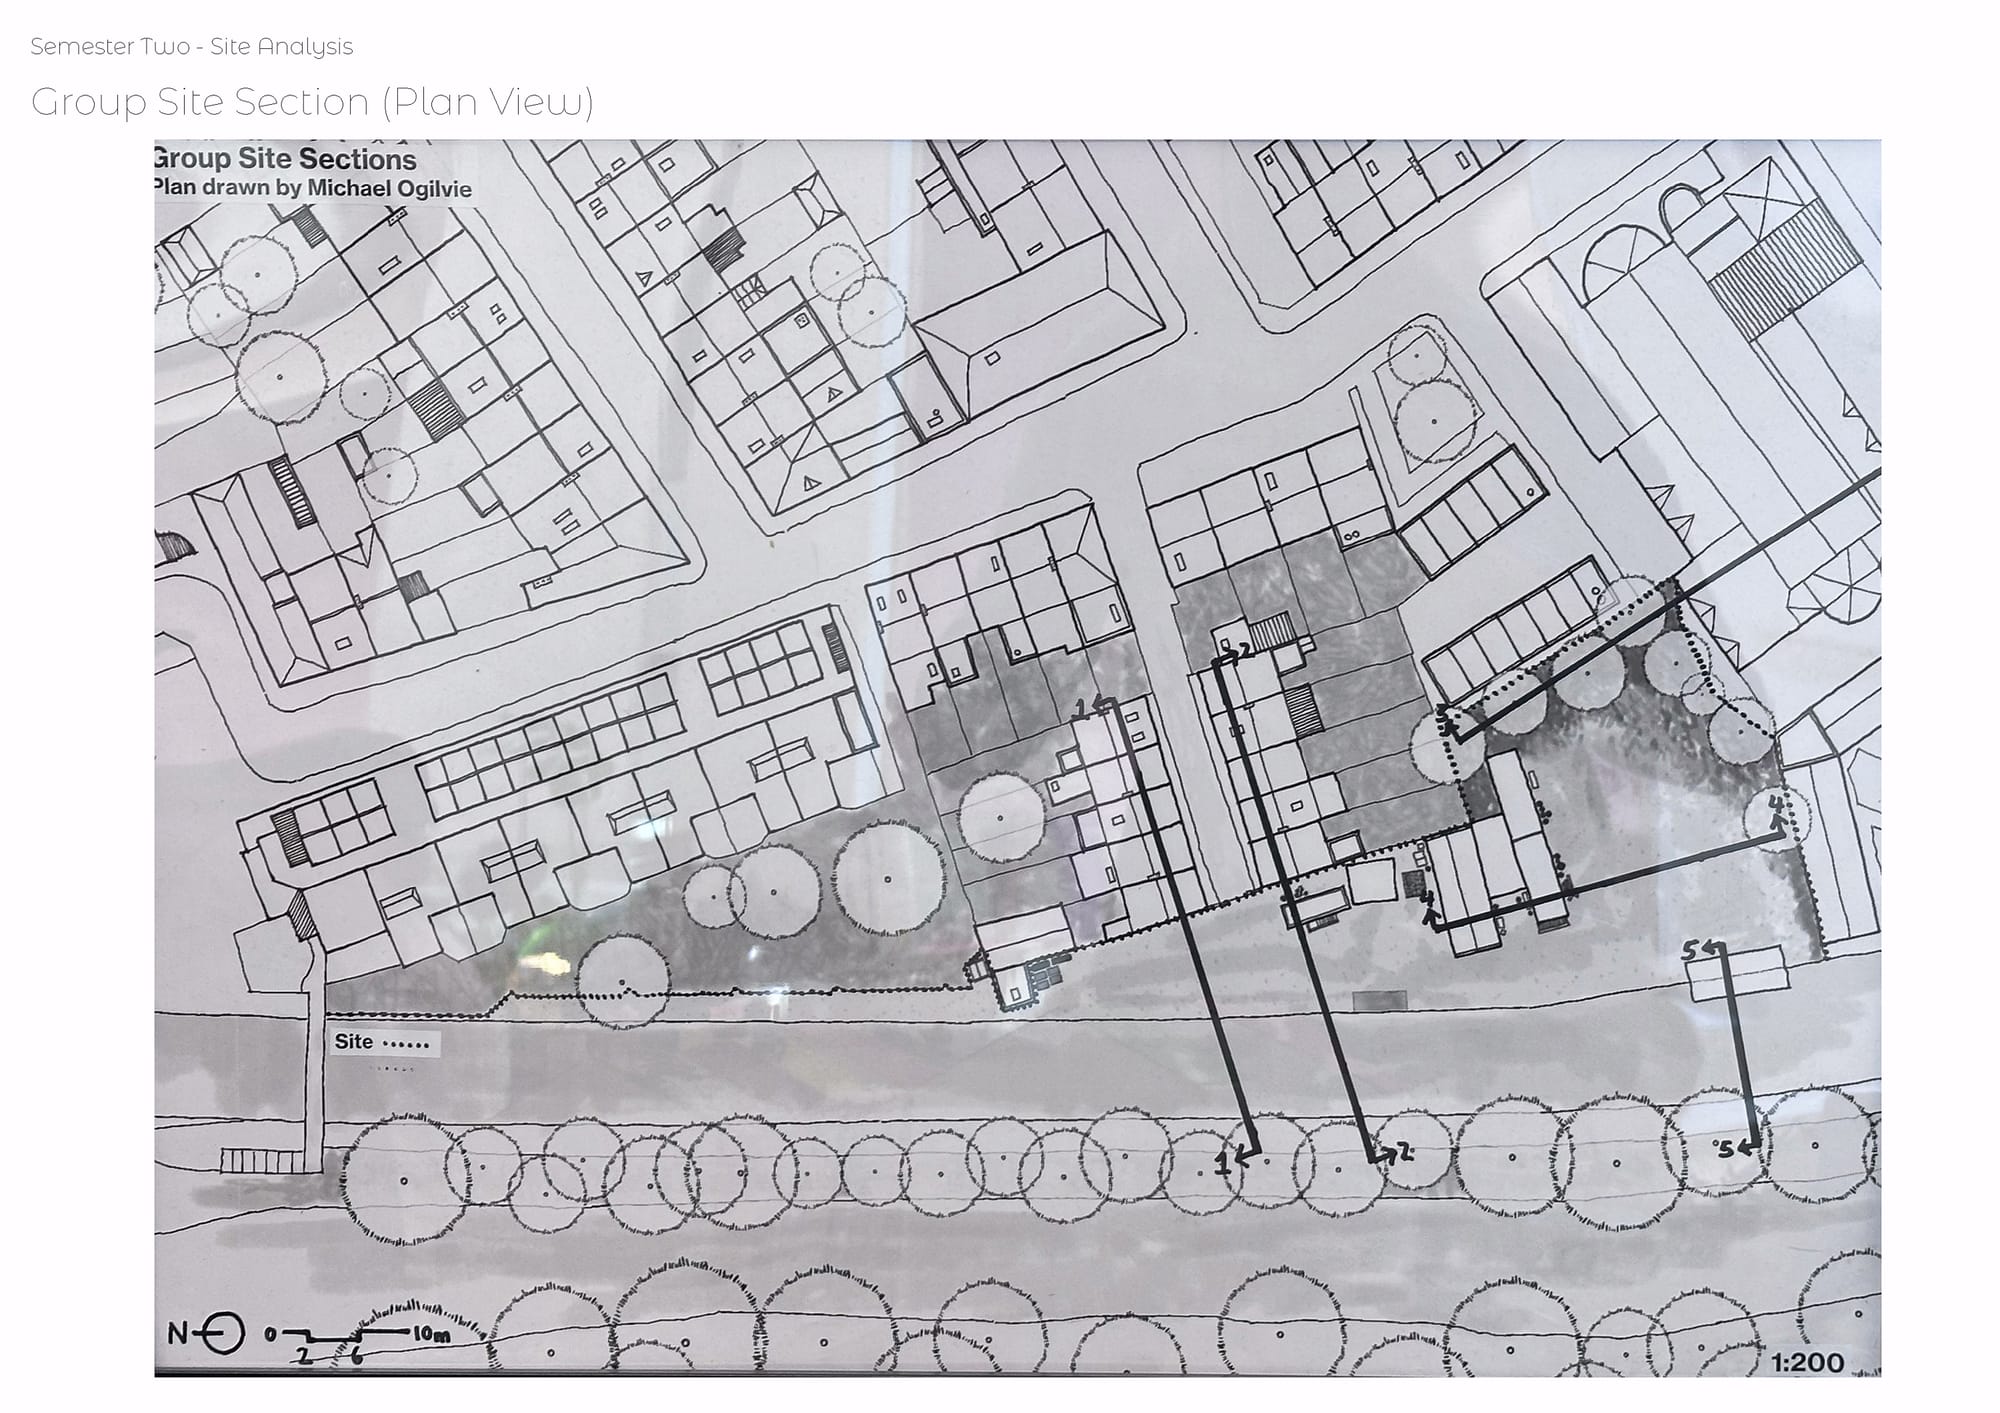
Task: Click 'Group Site Section (Plan View)' page title
Action: click(x=312, y=102)
